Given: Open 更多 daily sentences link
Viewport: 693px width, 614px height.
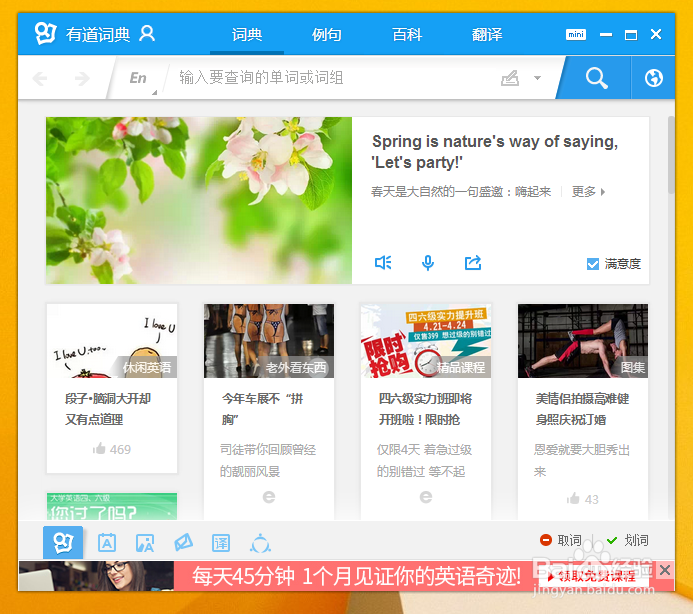Looking at the screenshot, I should click(588, 192).
